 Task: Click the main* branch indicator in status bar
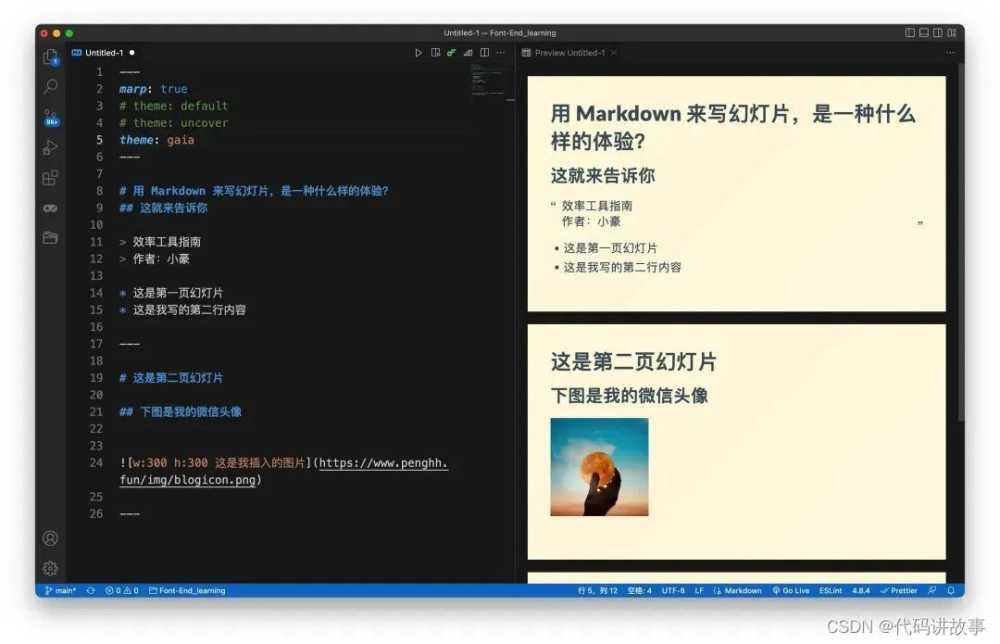click(x=60, y=590)
